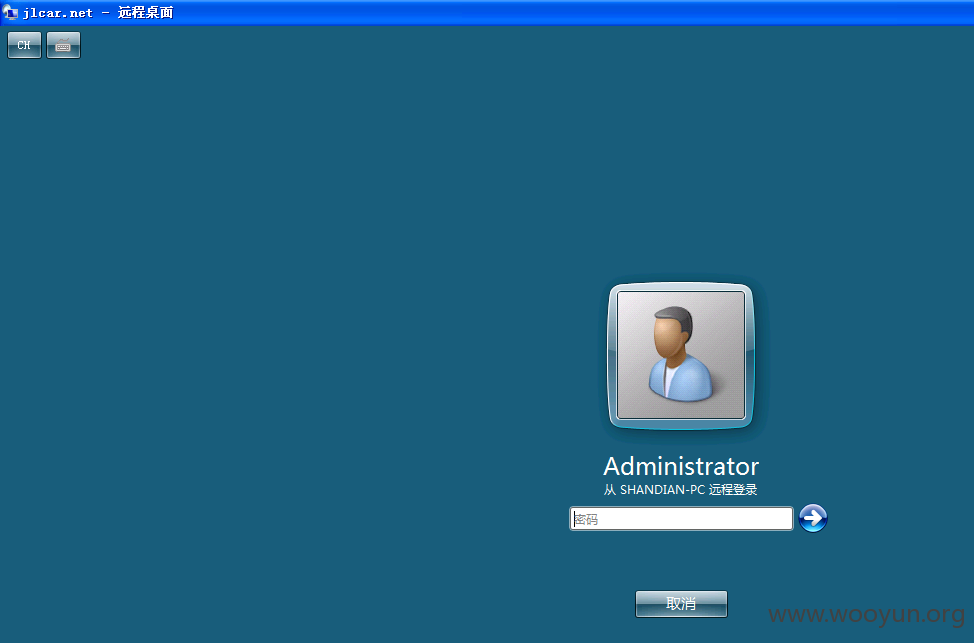Image resolution: width=974 pixels, height=643 pixels.
Task: Click the remote desktop title bar icon
Action: point(10,12)
